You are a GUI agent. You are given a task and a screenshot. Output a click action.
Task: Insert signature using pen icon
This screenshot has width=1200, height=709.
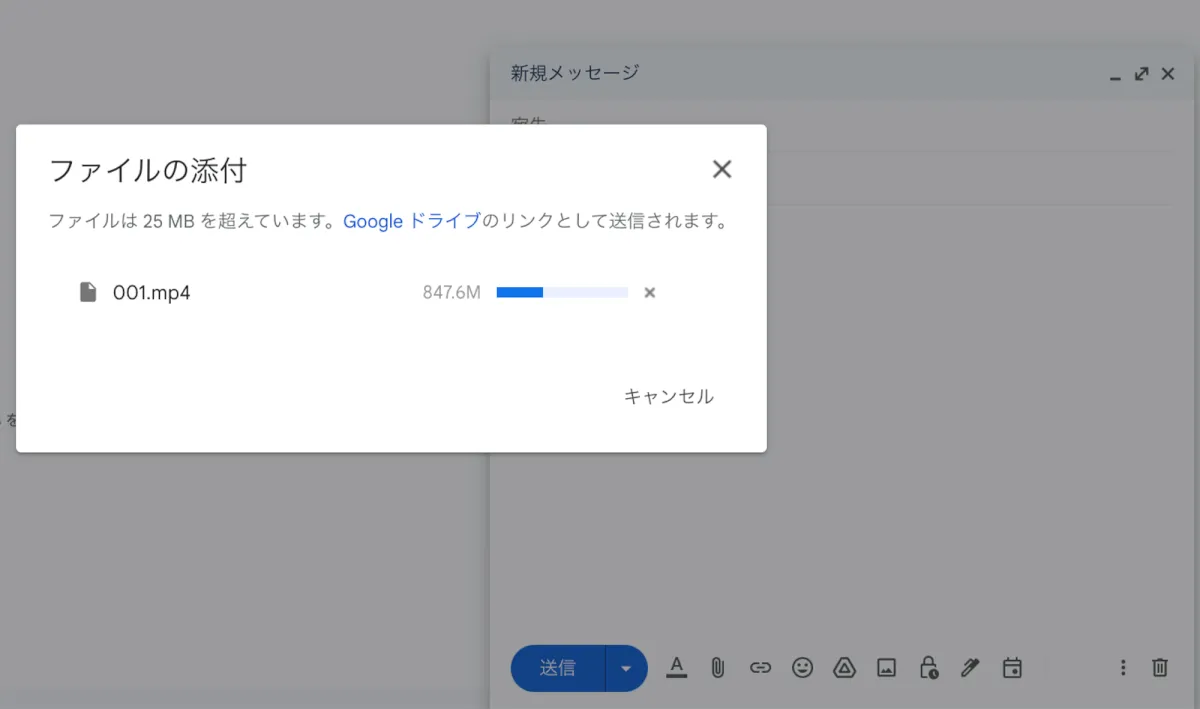970,668
